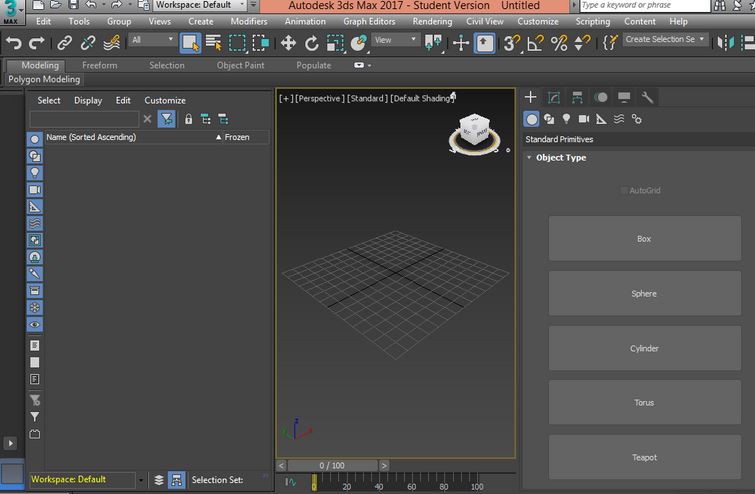Open the Graph Editors menu
The height and width of the screenshot is (494, 755).
tap(369, 22)
